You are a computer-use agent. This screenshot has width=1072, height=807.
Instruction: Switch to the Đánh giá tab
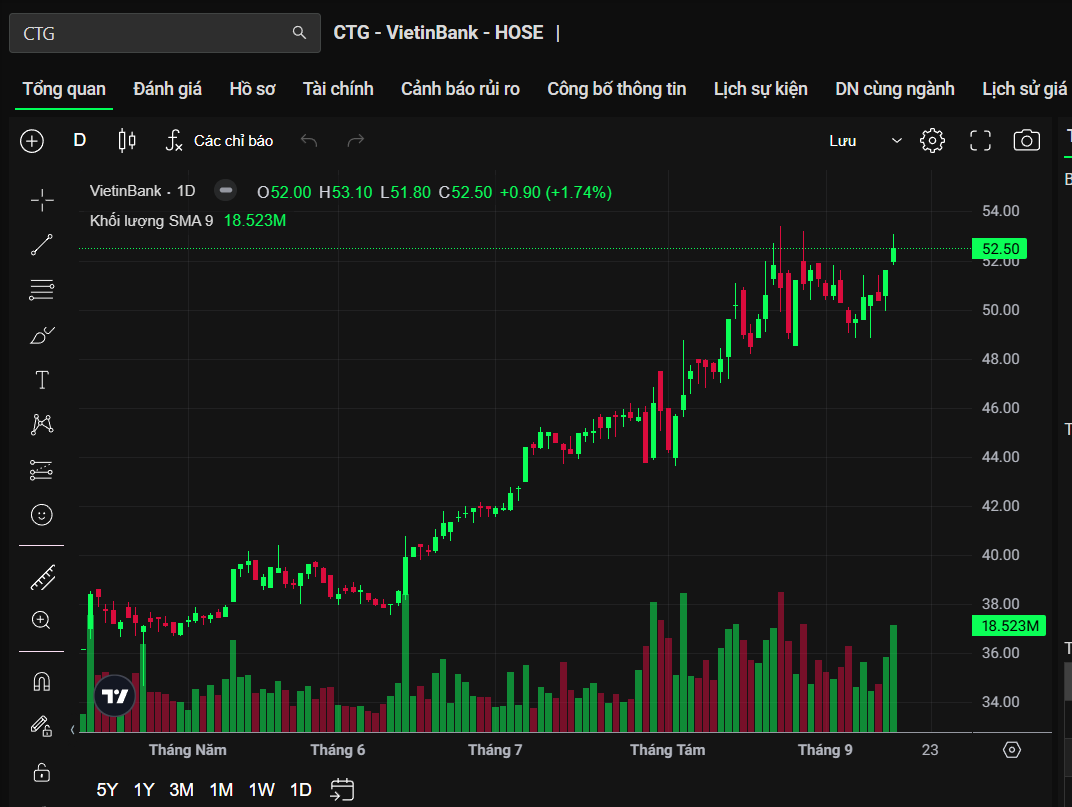pos(168,89)
